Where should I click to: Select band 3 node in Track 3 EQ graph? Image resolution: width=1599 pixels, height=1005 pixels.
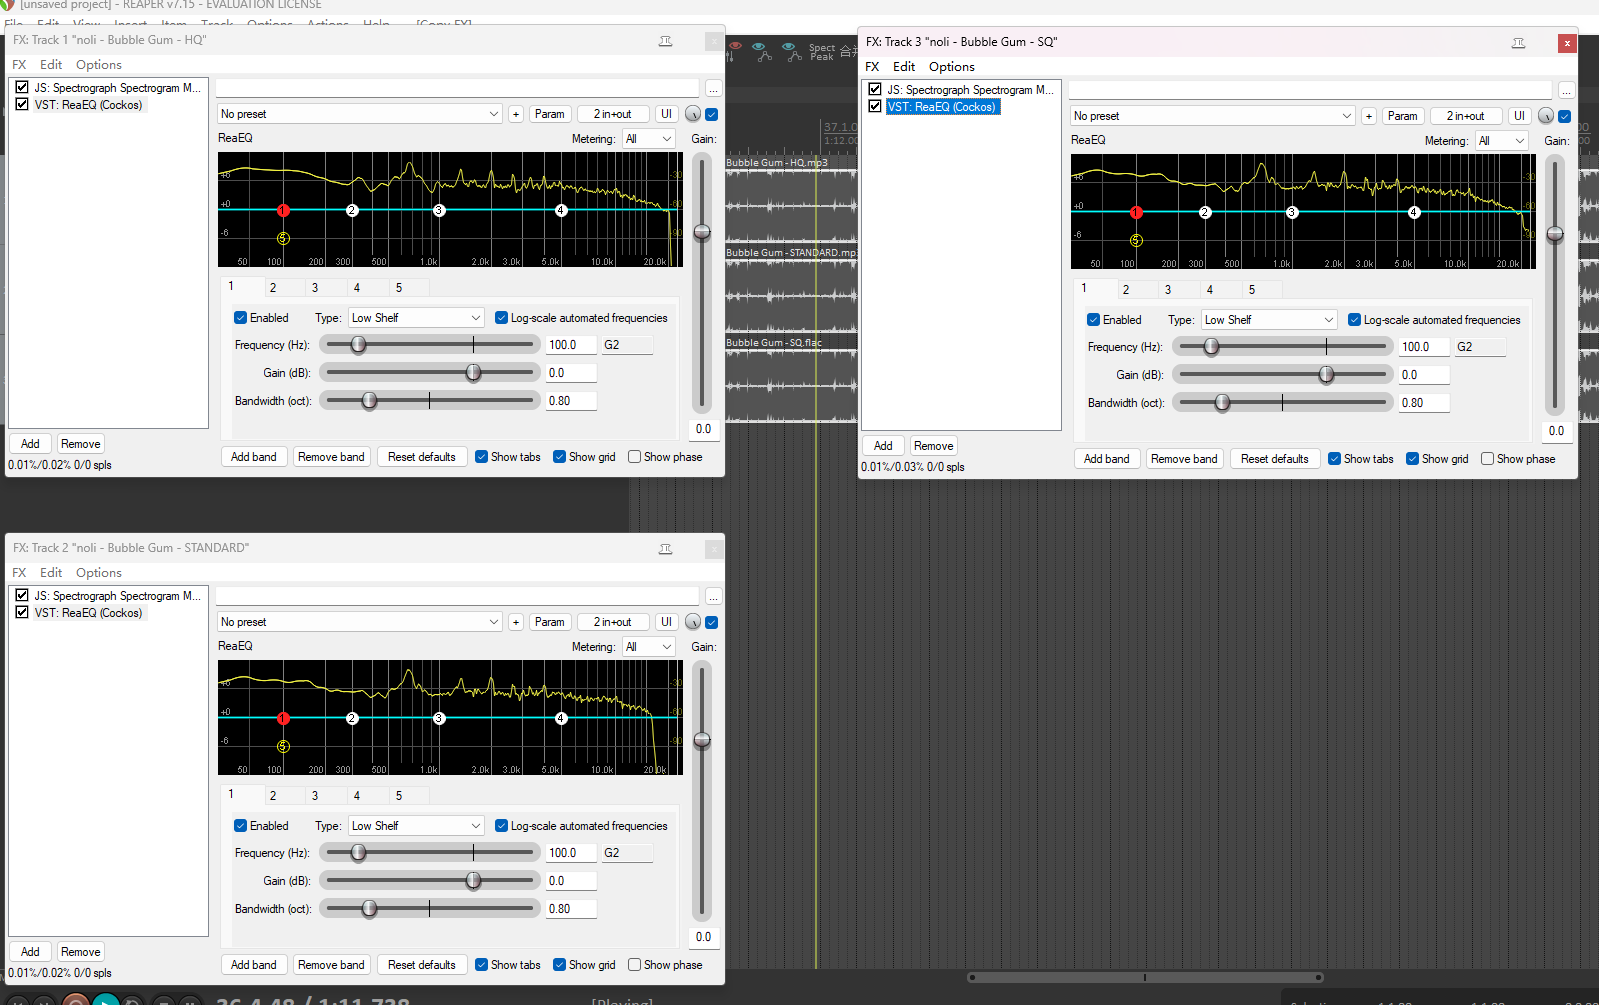click(x=1292, y=212)
